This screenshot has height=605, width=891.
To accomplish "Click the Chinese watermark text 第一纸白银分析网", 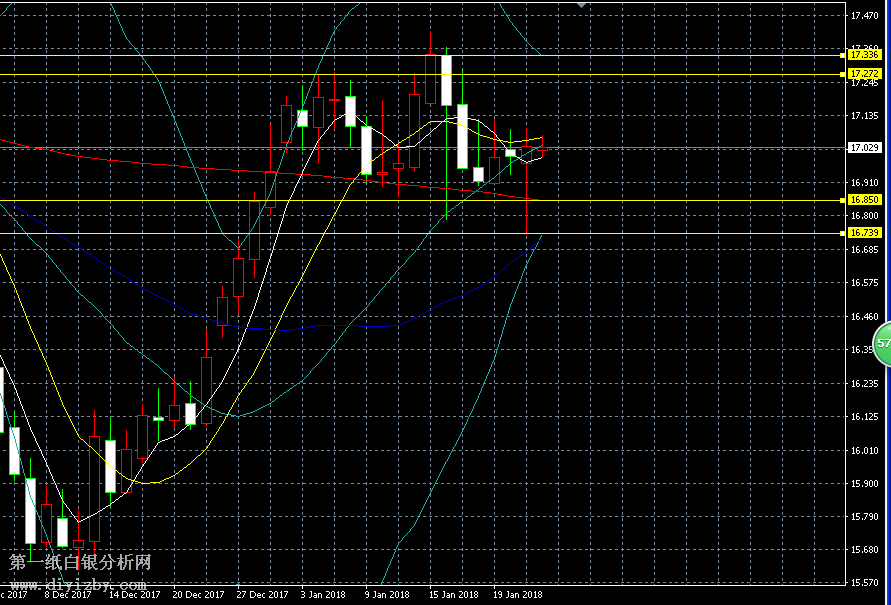I will (x=80, y=564).
